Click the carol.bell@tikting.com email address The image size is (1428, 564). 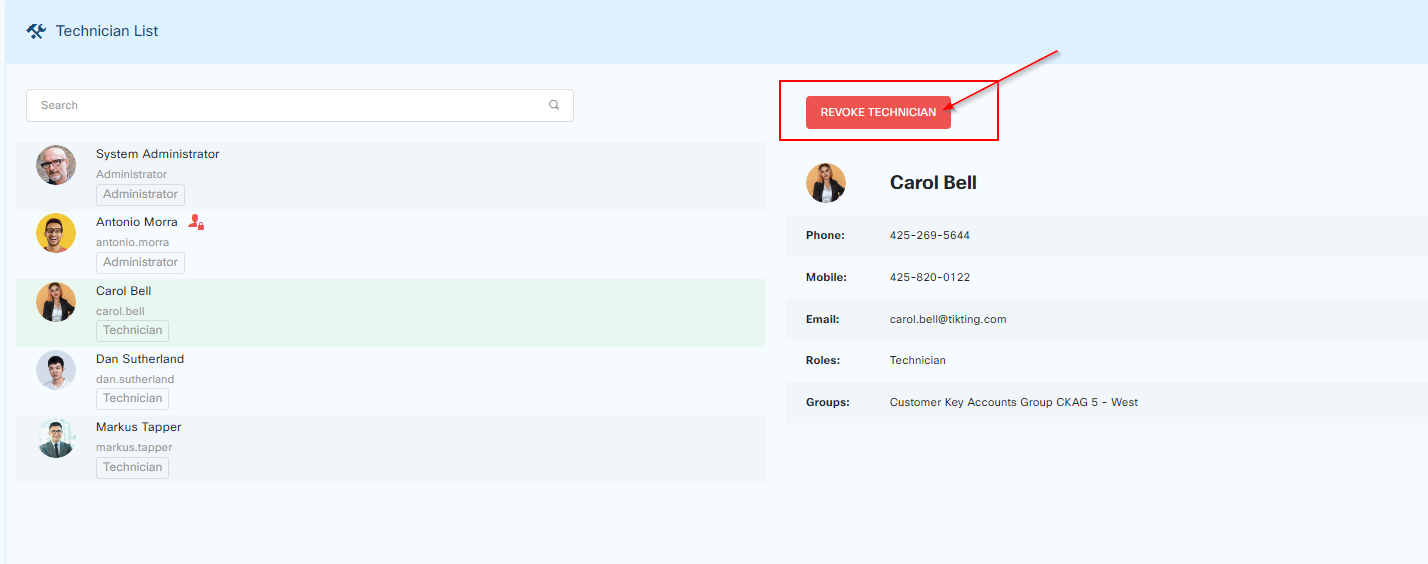point(947,319)
